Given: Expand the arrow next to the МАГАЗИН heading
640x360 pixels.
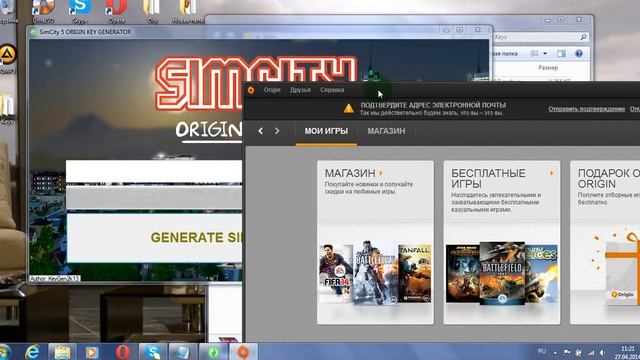Looking at the screenshot, I should [381, 173].
